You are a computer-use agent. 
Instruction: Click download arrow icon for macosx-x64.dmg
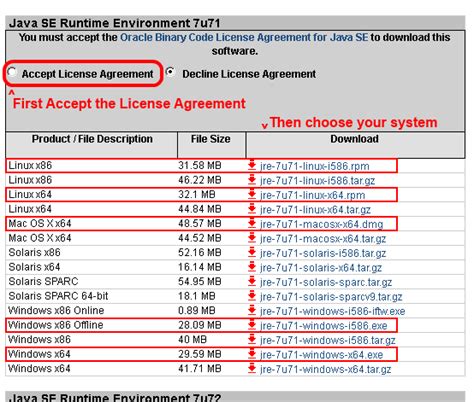[x=252, y=223]
